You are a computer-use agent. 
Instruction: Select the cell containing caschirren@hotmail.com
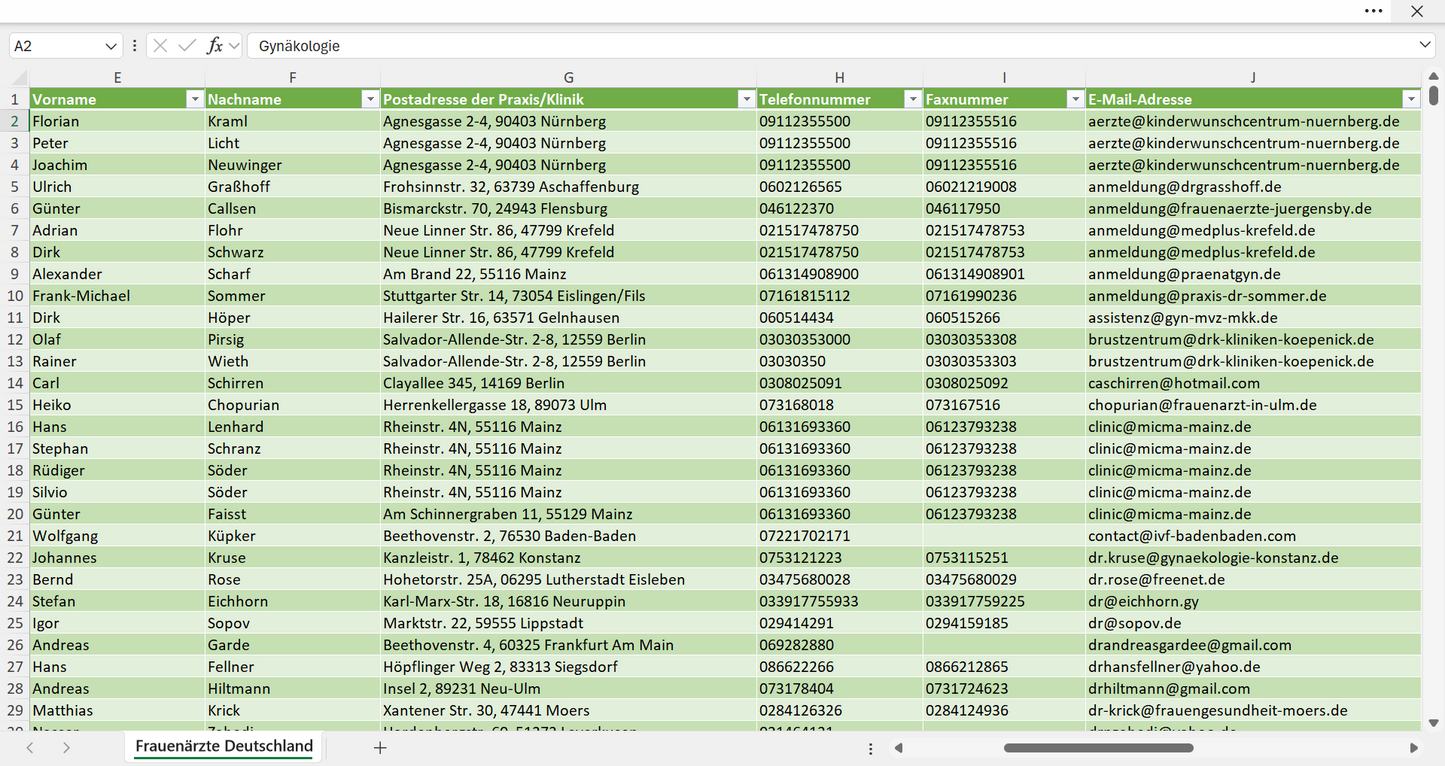[1253, 383]
